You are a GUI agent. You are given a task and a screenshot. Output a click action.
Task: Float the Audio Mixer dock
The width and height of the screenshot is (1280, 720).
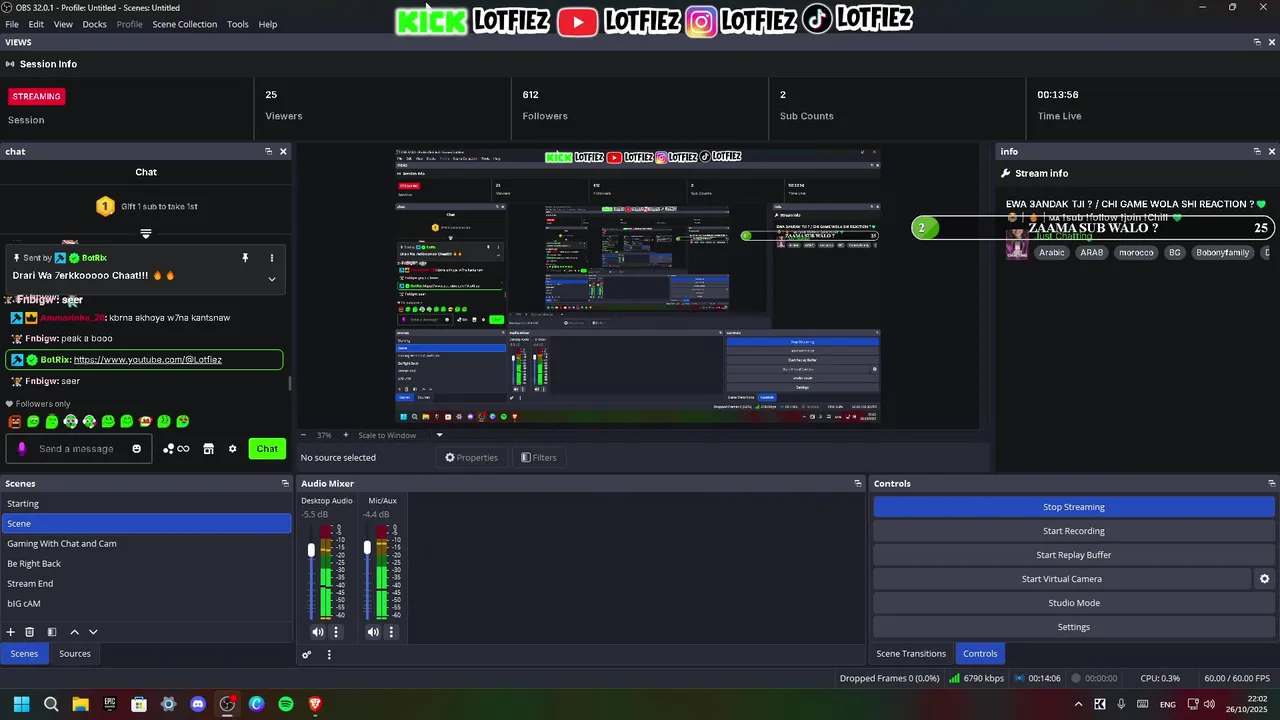click(x=857, y=483)
